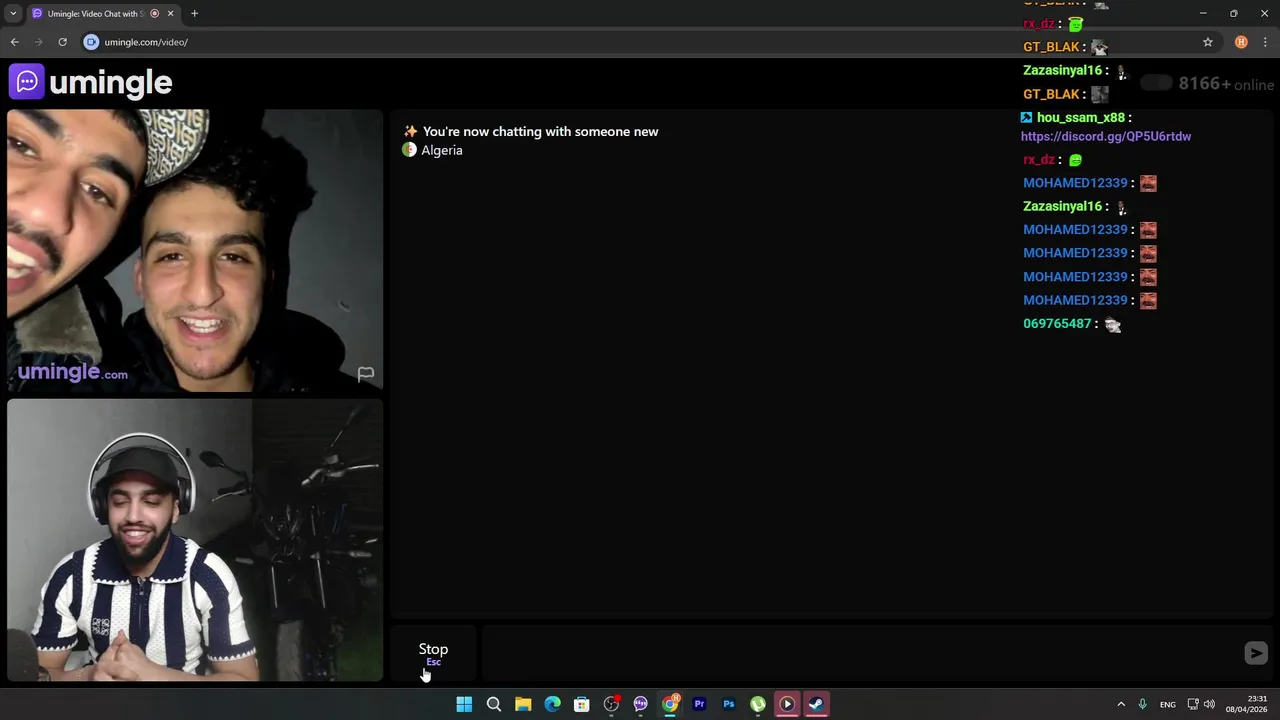1280x720 pixels.
Task: Open camera site permissions icon in address bar
Action: 91,42
